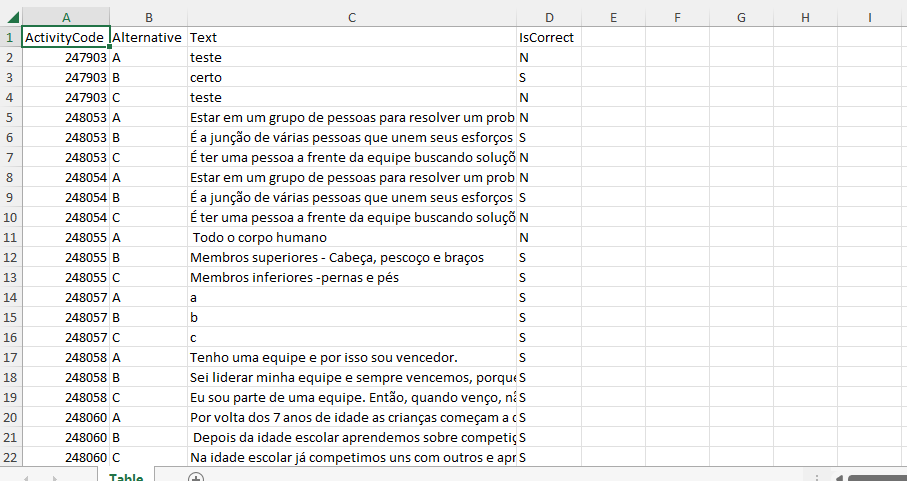Select the 'a' text cell in row 14
This screenshot has height=481, width=907.
point(352,297)
